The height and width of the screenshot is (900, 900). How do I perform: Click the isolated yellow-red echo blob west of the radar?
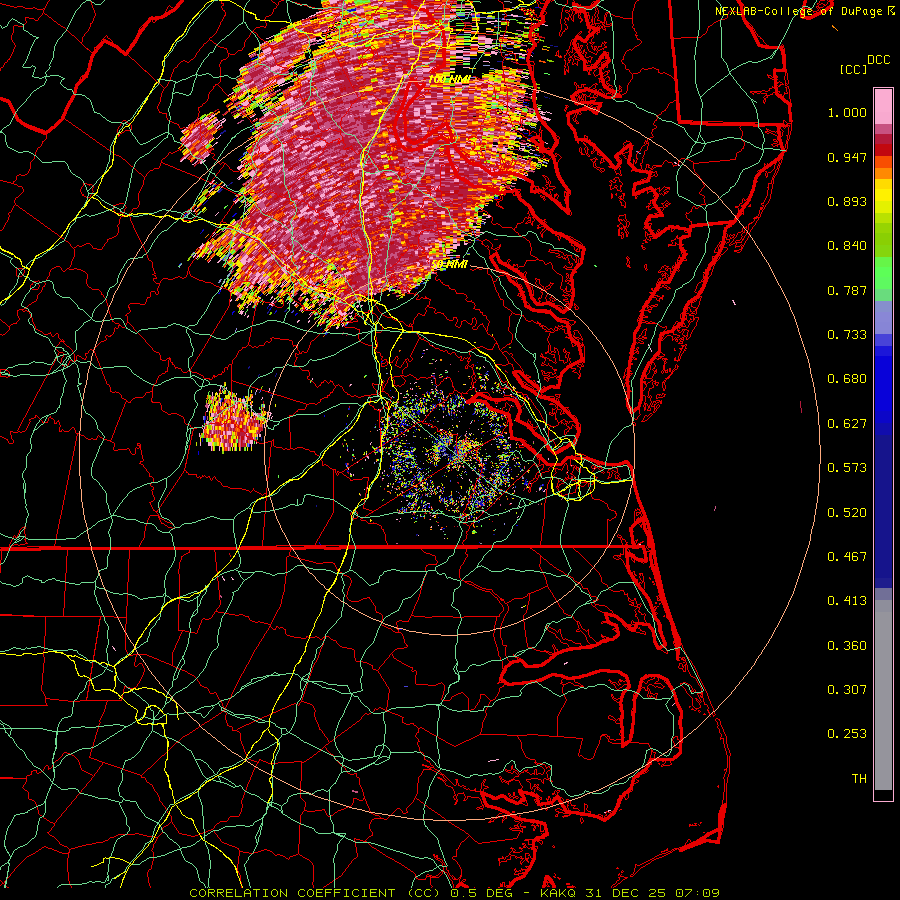point(234,420)
